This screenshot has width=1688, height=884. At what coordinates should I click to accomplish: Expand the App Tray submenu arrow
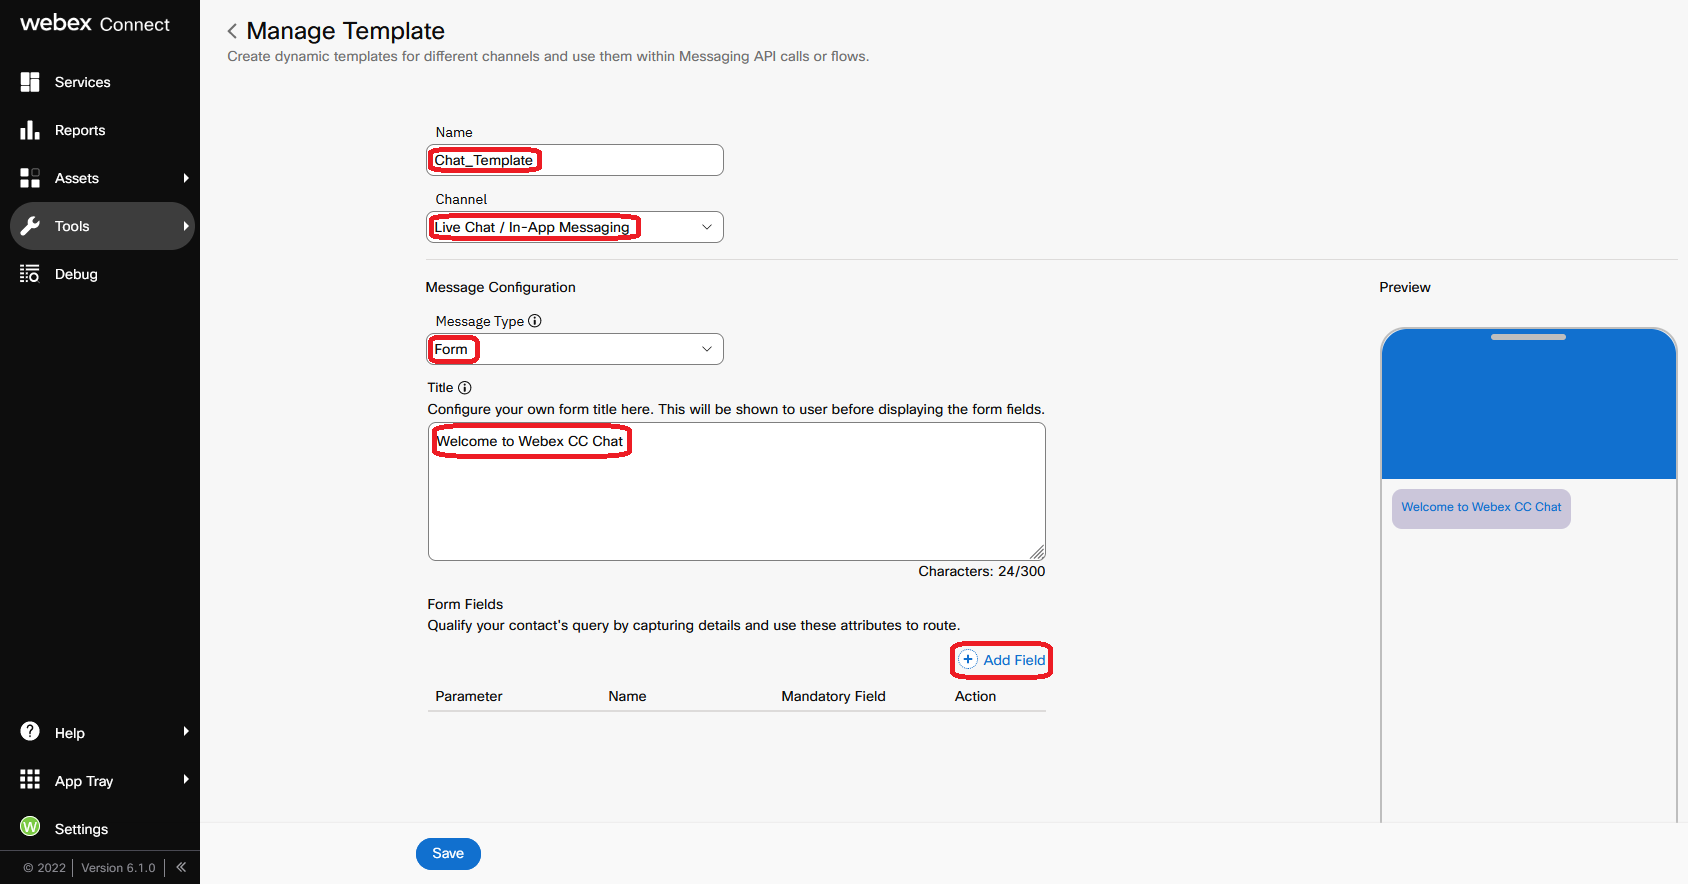coord(186,779)
